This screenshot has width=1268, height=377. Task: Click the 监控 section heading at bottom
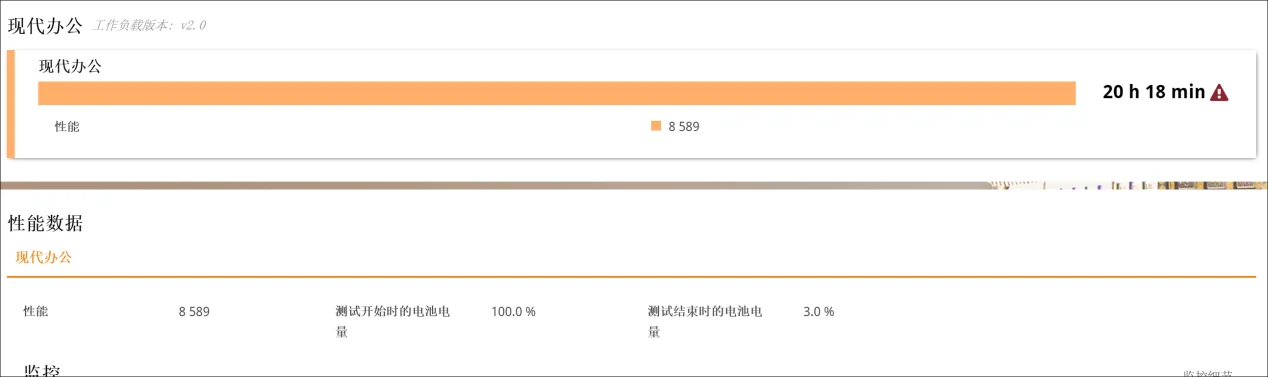pos(42,371)
